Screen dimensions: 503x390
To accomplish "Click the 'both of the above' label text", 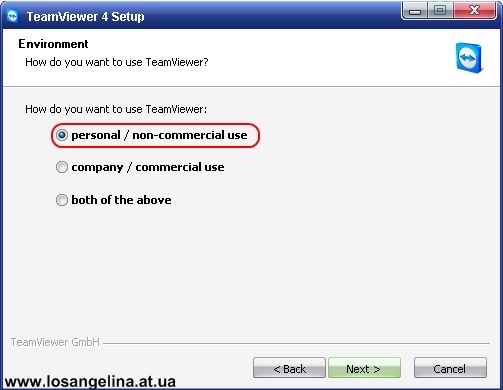I will coord(121,200).
